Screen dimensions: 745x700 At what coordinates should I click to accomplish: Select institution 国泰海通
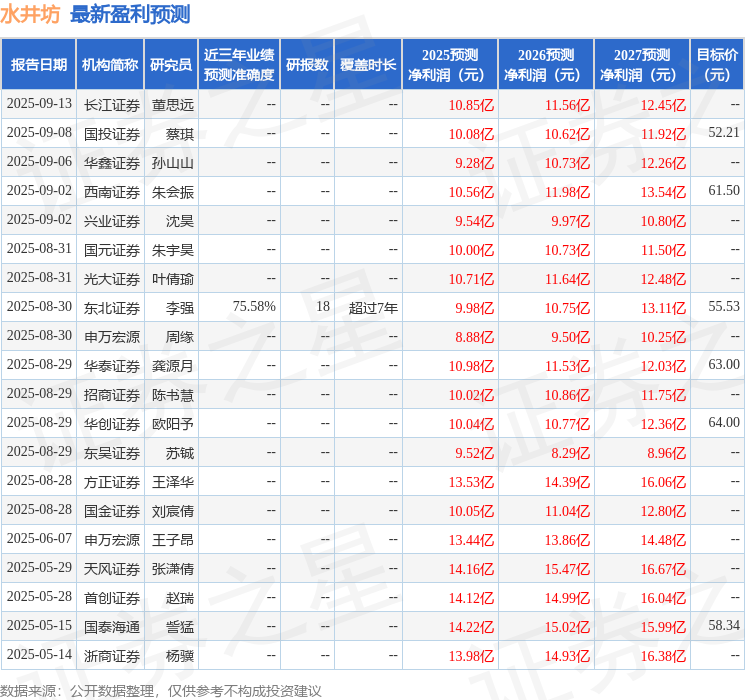[x=112, y=627]
